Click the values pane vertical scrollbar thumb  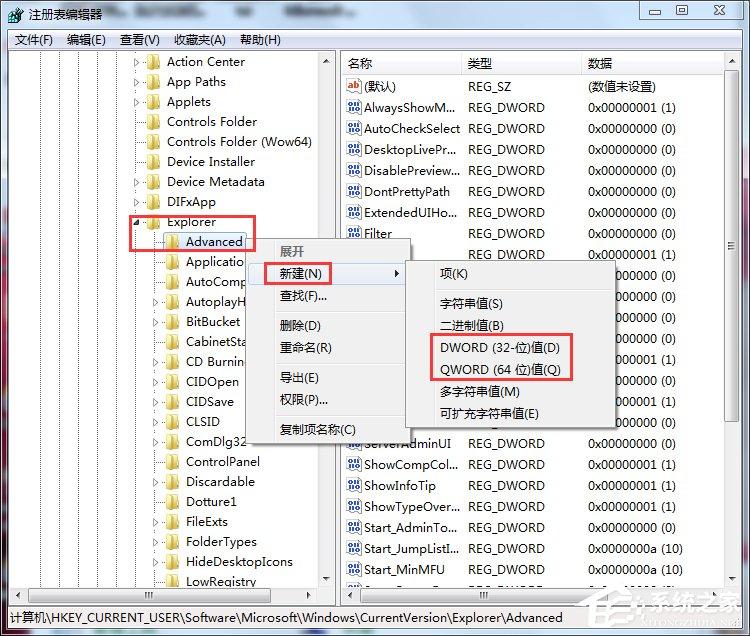(731, 246)
